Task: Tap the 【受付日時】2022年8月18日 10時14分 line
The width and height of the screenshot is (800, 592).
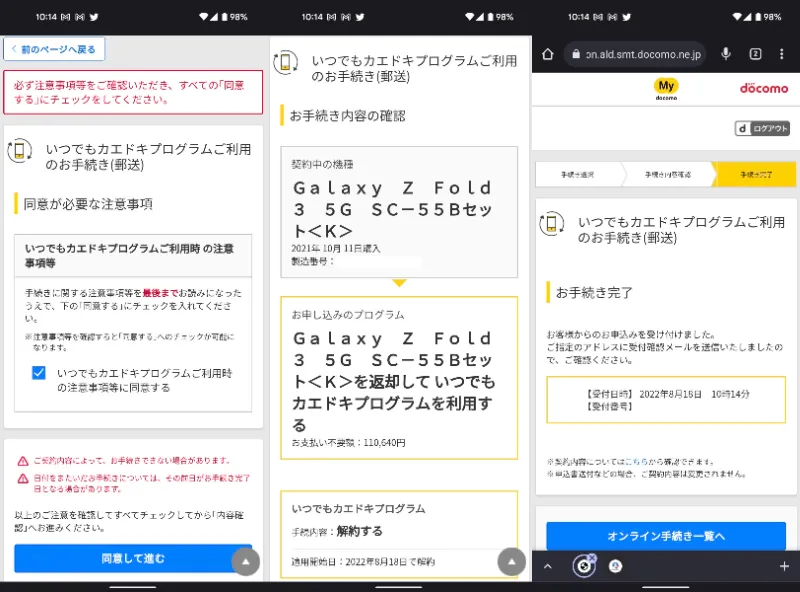Action: pyautogui.click(x=668, y=394)
